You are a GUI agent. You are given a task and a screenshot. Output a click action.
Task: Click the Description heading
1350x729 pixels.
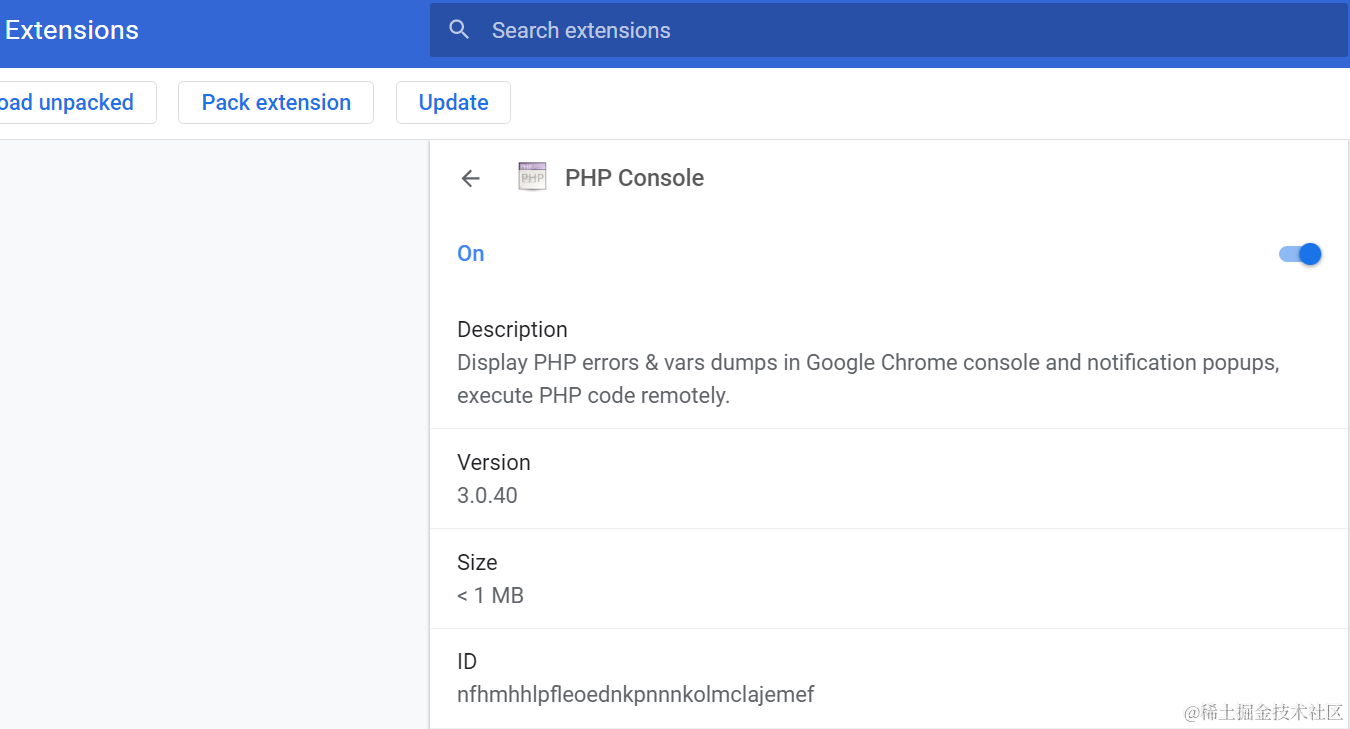tap(512, 329)
